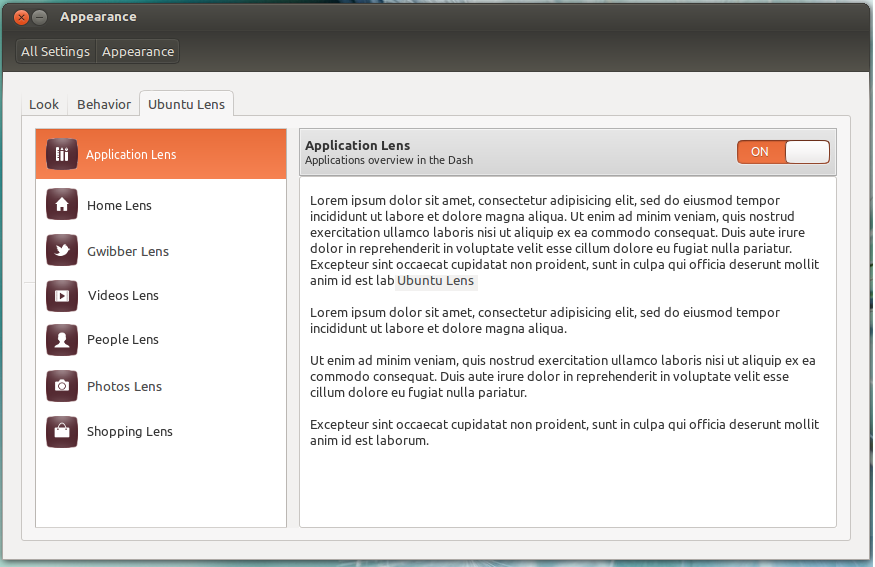Select the Photos Lens text label
The height and width of the screenshot is (567, 875).
(124, 386)
